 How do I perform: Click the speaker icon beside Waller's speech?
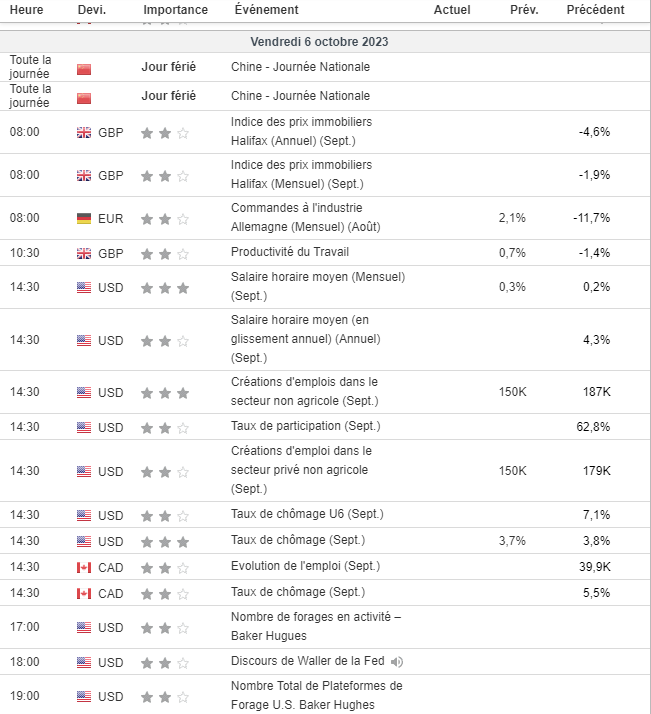397,662
